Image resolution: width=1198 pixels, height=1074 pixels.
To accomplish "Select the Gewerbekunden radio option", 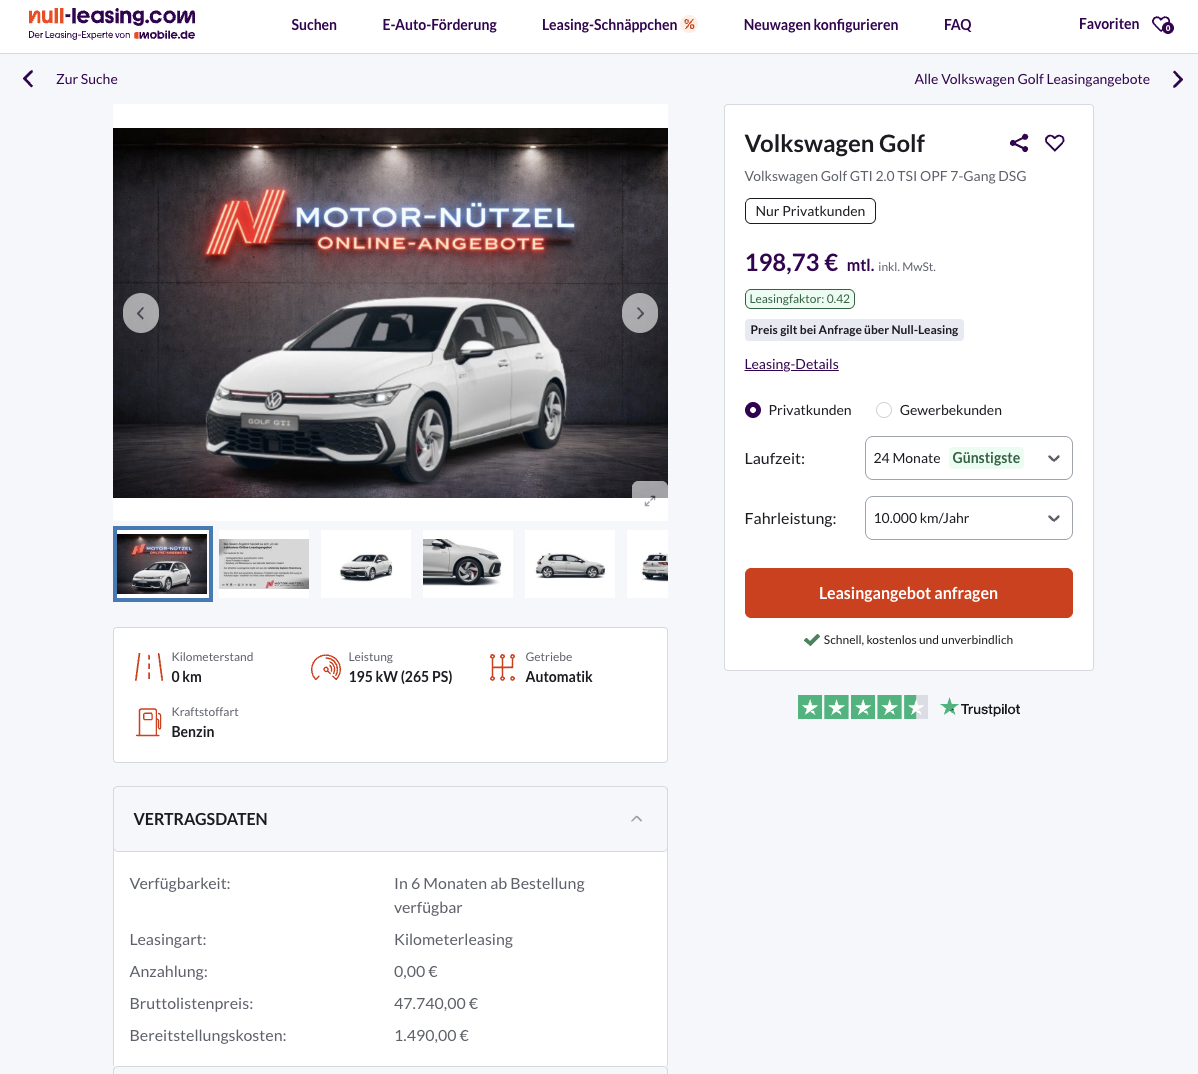I will pos(884,410).
